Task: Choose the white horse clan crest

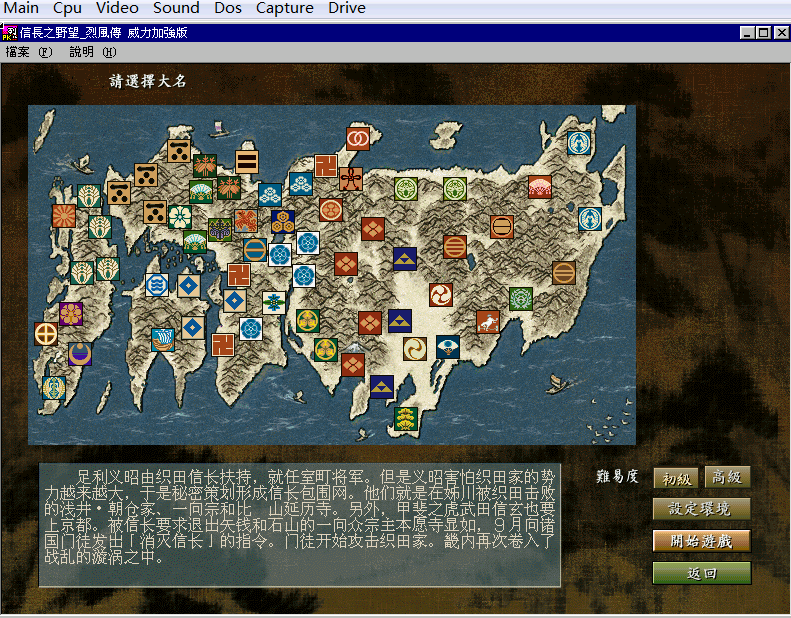Action: (488, 321)
